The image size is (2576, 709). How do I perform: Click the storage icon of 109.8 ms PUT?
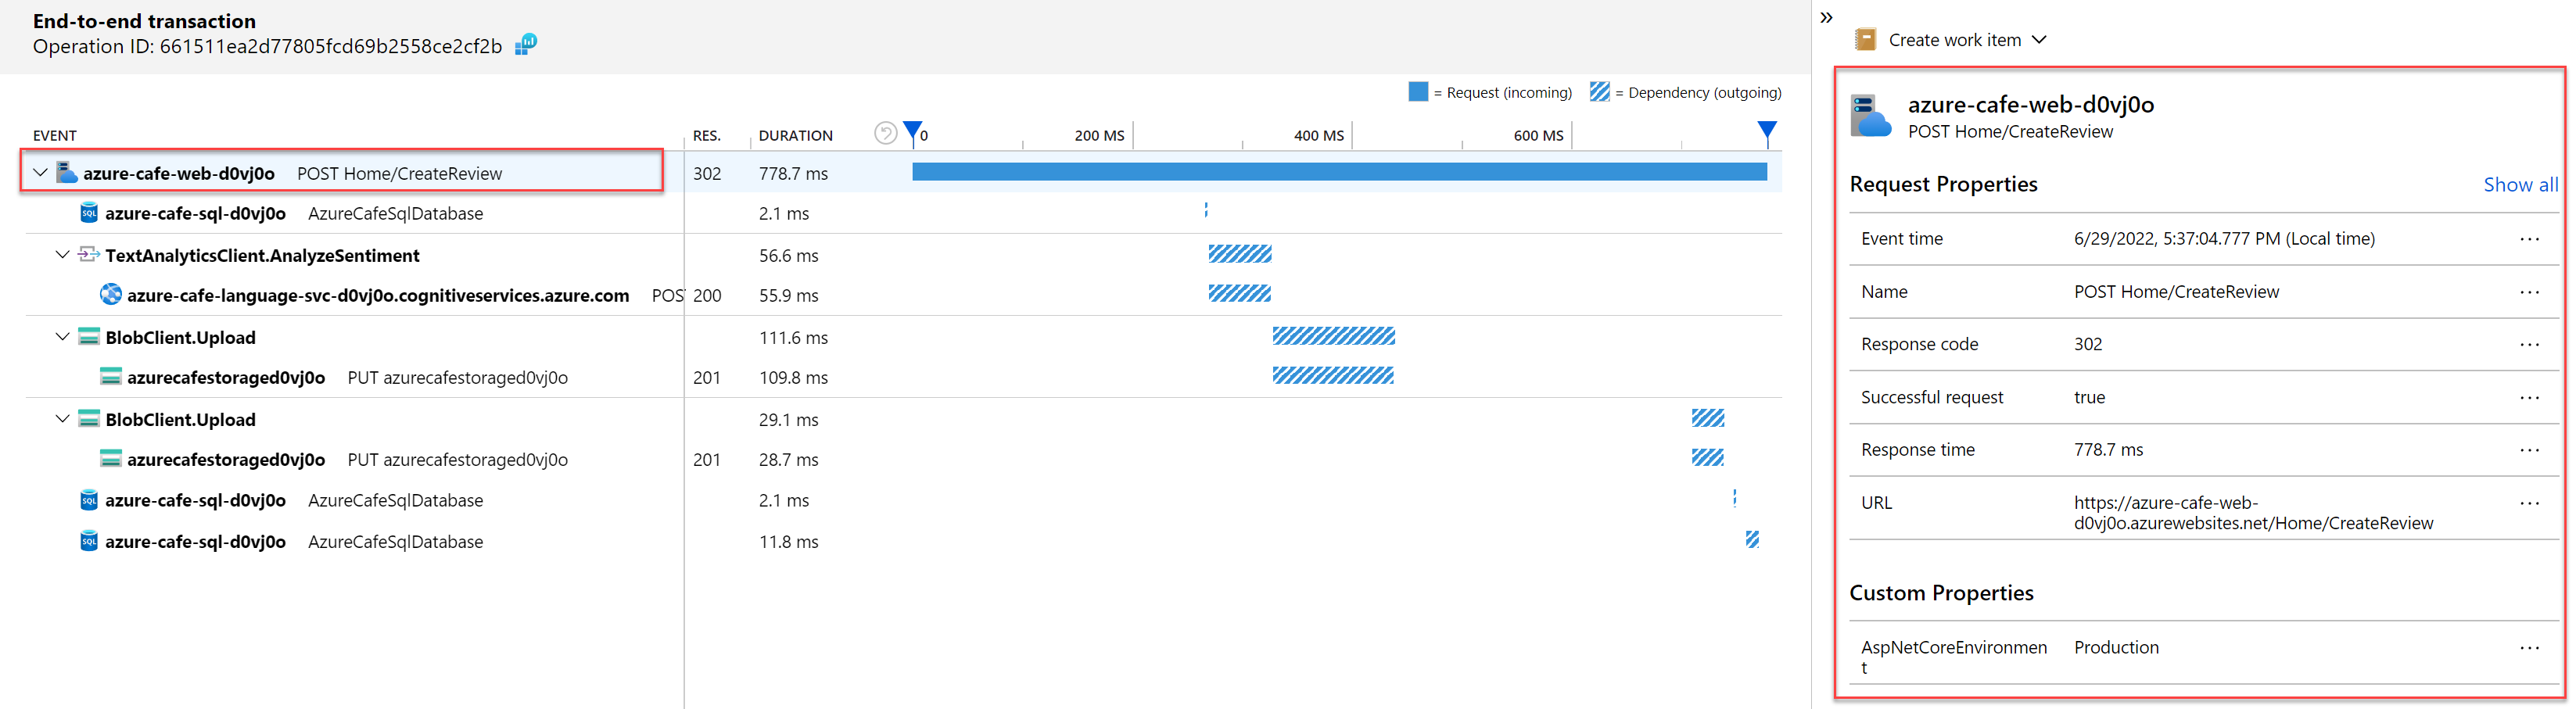(x=110, y=377)
